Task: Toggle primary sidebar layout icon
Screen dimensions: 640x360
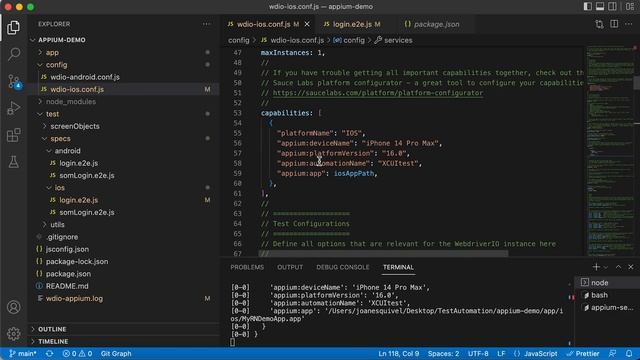Action: click(x=588, y=7)
